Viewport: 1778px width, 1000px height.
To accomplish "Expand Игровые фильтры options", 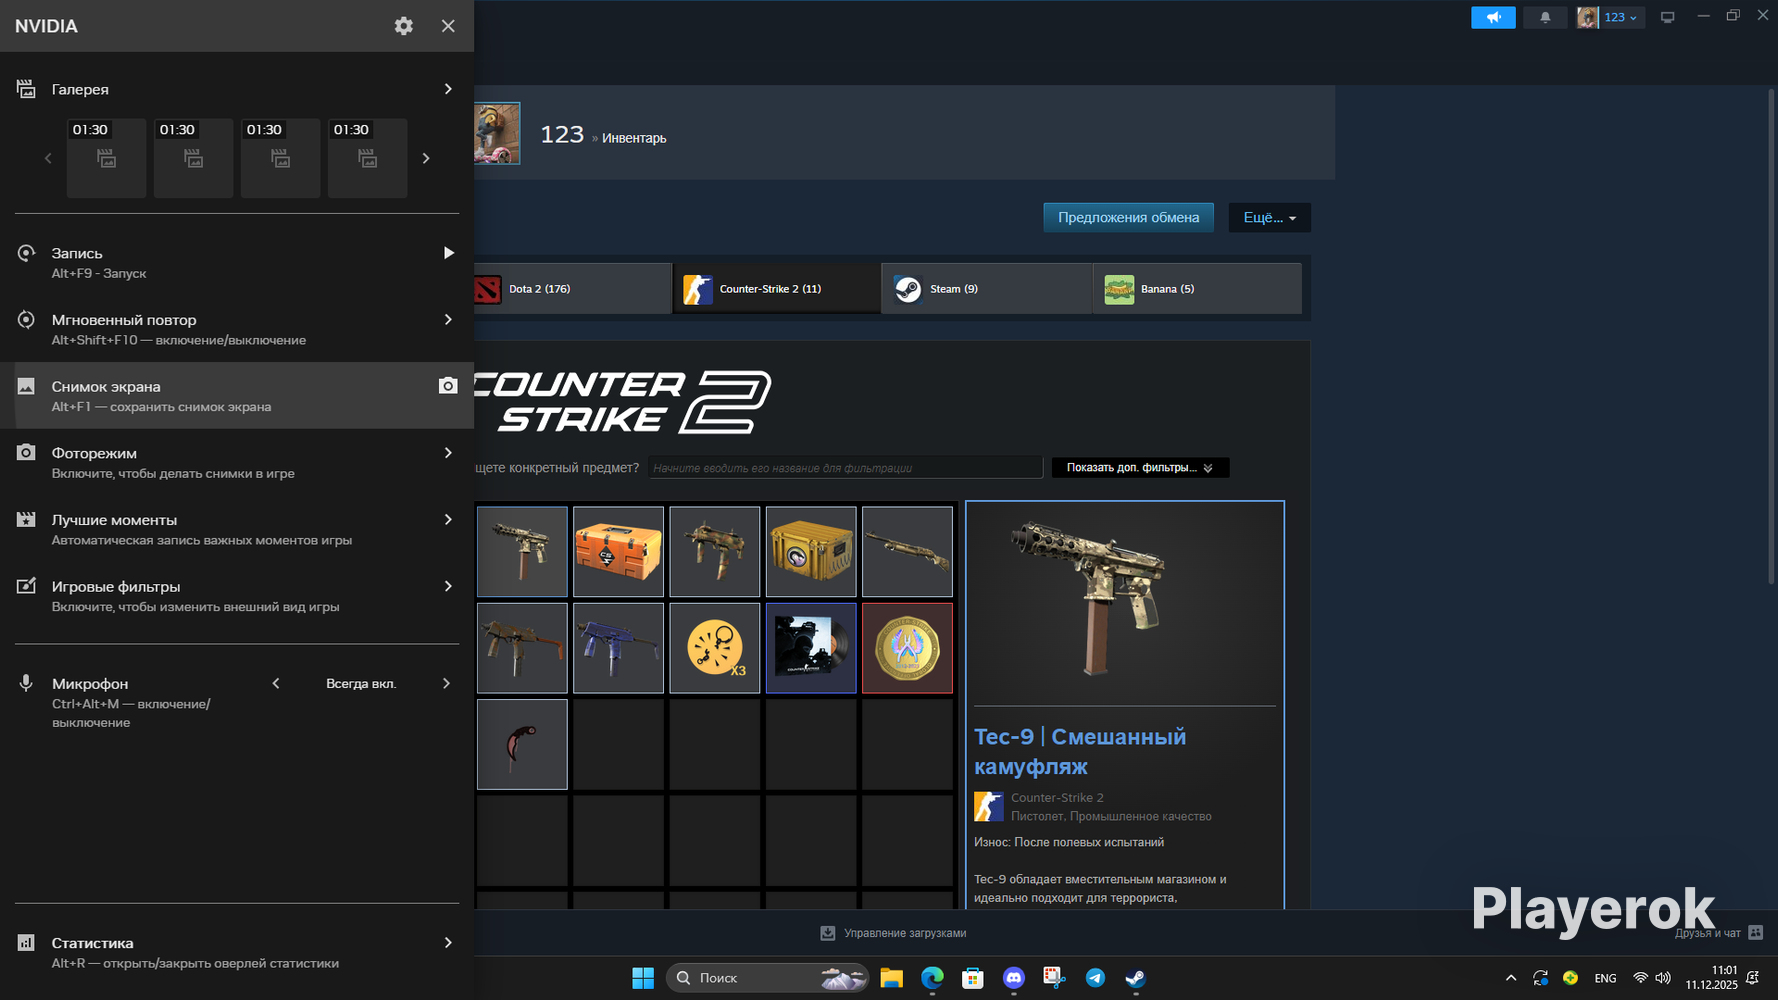I will pos(448,586).
